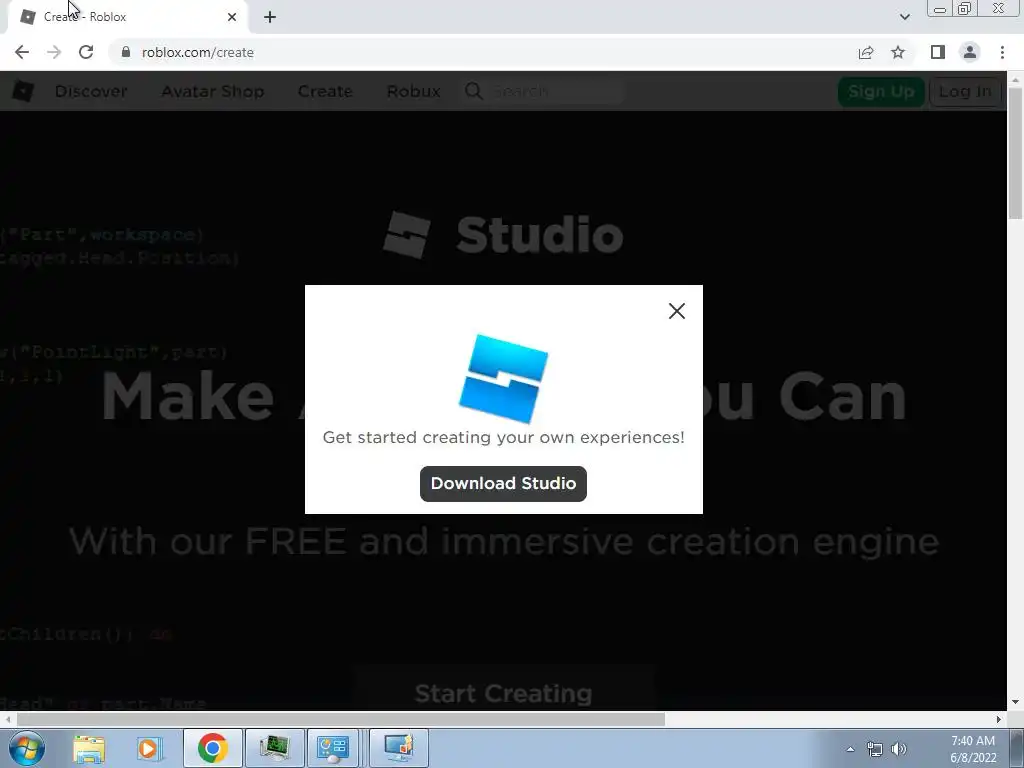Open a new browser tab
The image size is (1024, 768).
(270, 17)
